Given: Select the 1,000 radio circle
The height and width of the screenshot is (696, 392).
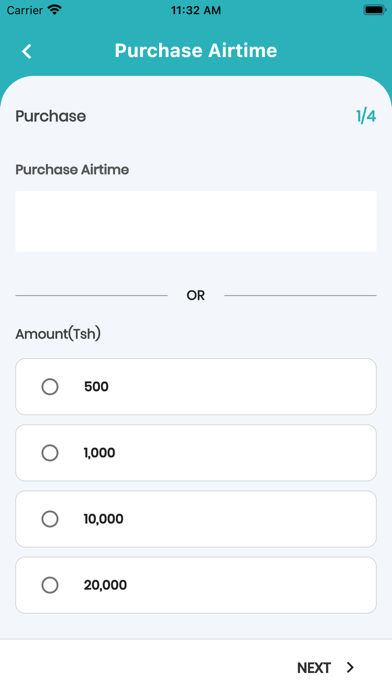Looking at the screenshot, I should (50, 453).
